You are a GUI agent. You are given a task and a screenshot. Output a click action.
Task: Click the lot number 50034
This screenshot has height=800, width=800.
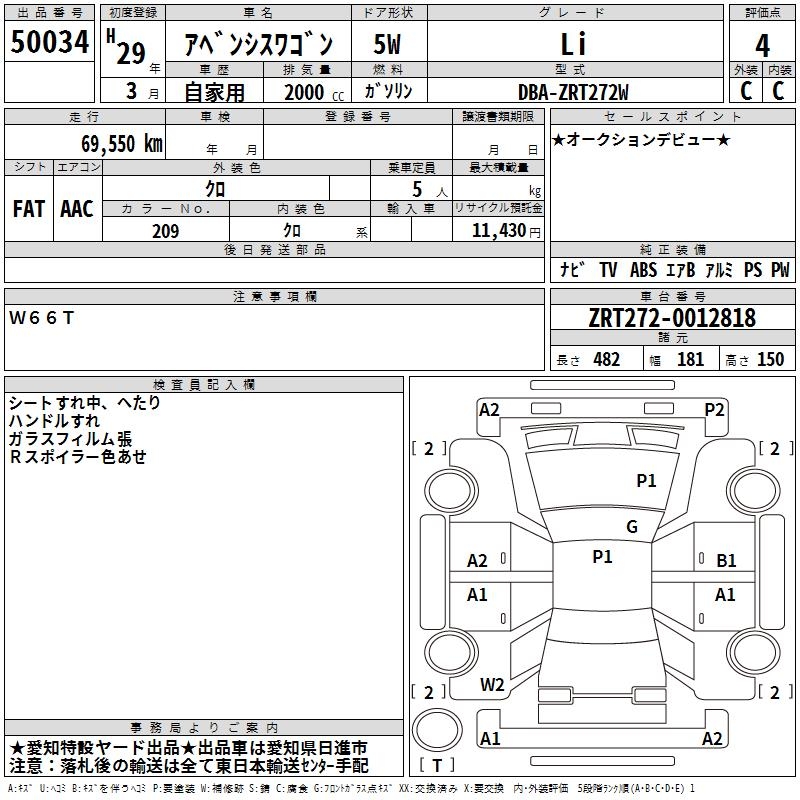tap(49, 43)
